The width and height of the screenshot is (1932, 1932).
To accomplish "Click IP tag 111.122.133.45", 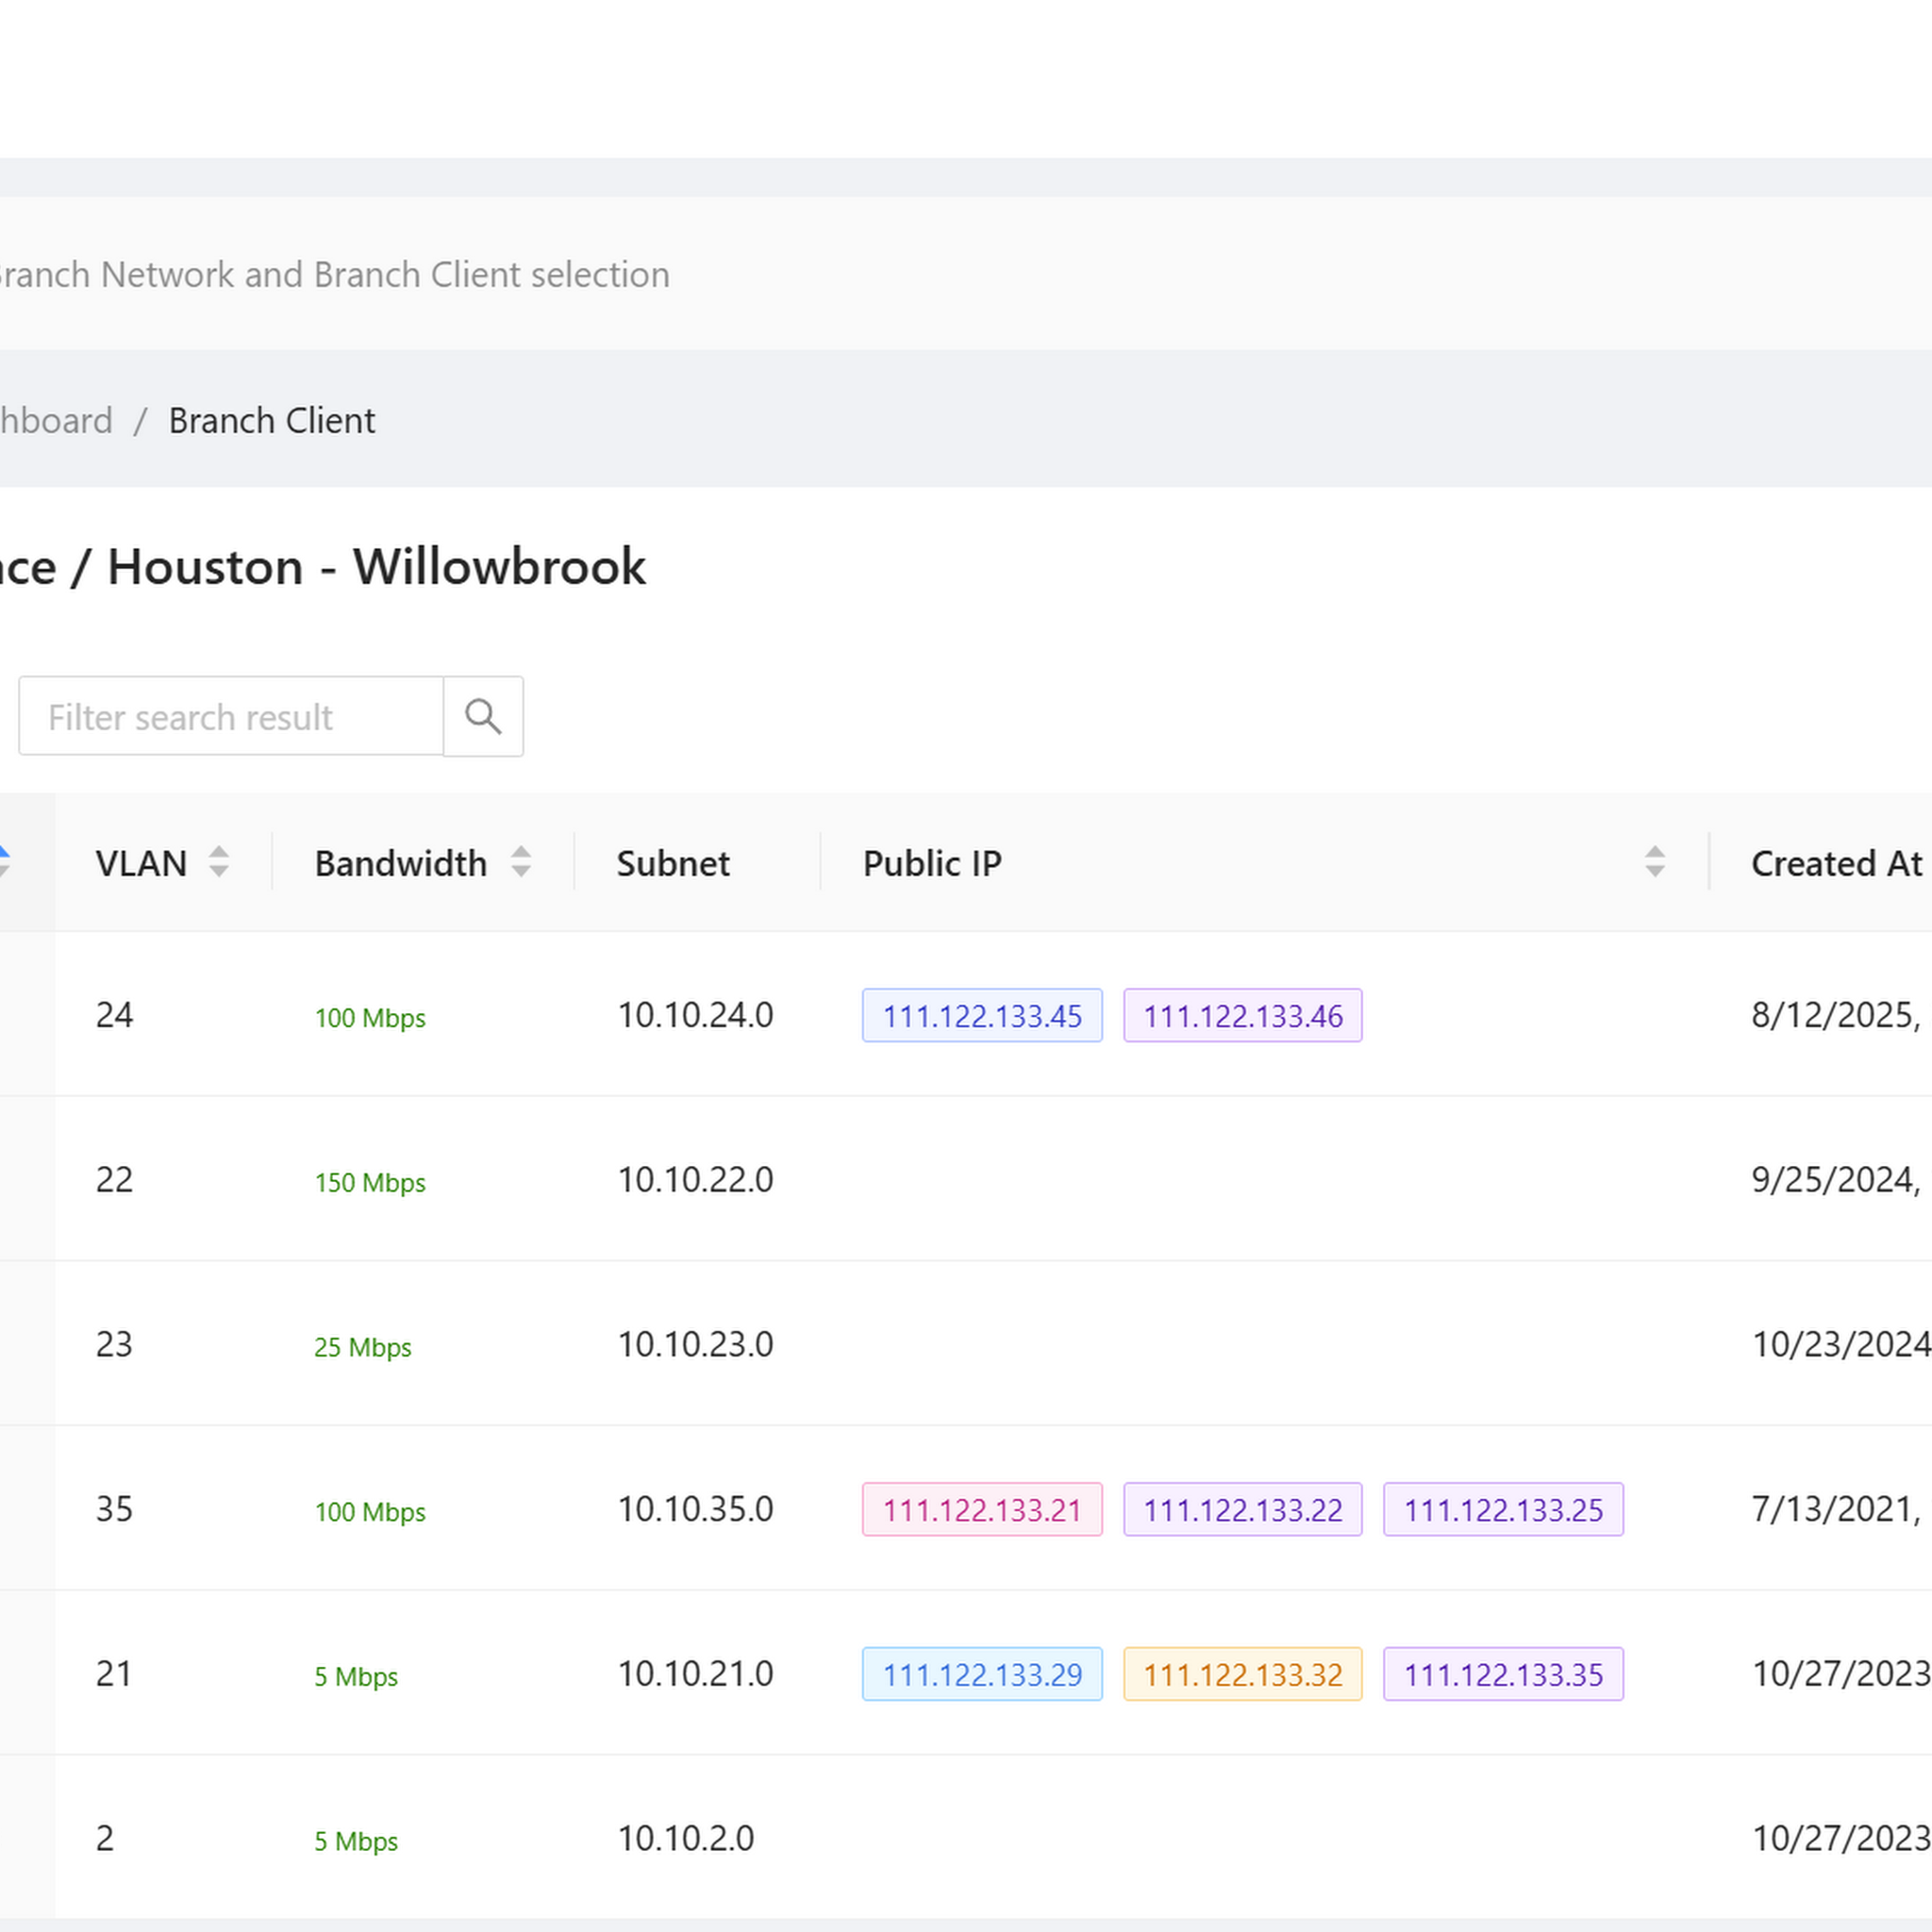I will [x=981, y=1016].
